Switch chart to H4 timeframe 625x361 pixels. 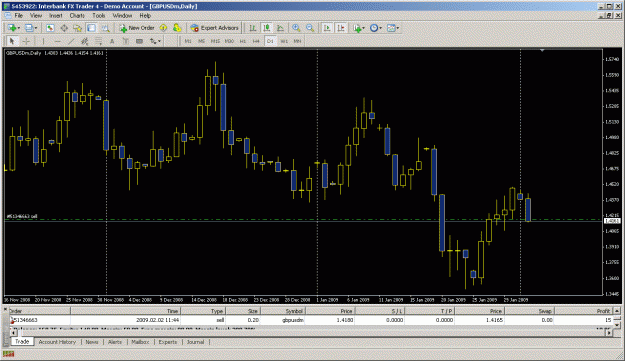[x=256, y=41]
